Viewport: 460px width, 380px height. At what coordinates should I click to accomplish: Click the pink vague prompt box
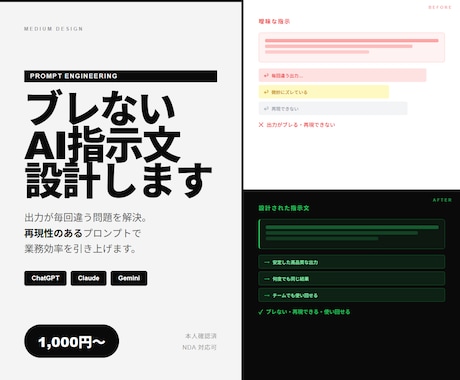pos(352,47)
